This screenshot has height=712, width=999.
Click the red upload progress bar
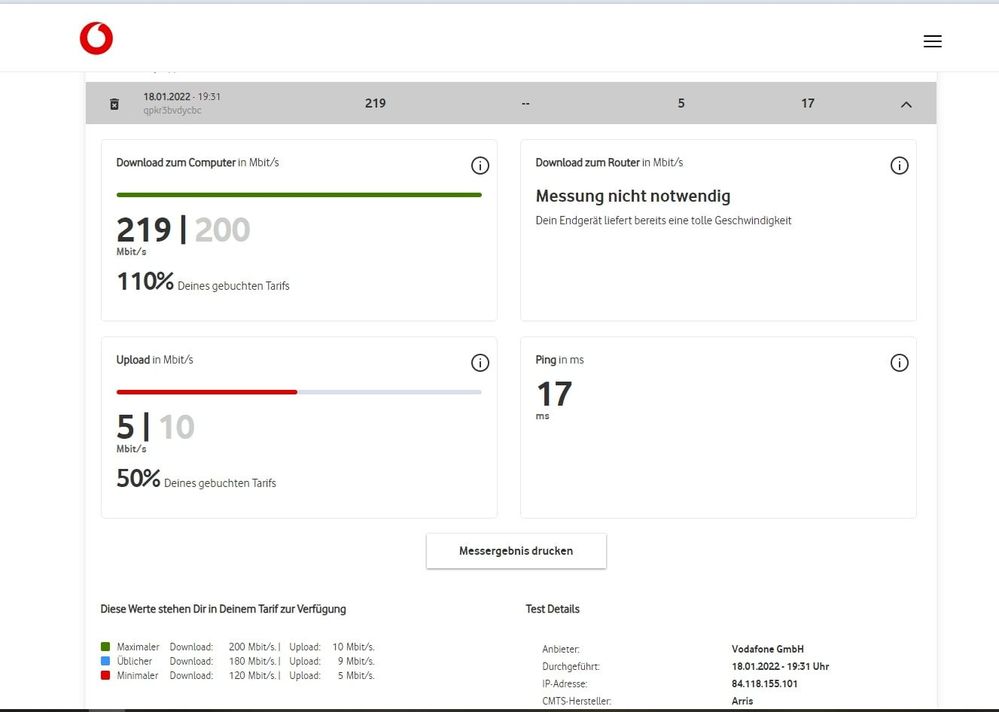(x=207, y=392)
